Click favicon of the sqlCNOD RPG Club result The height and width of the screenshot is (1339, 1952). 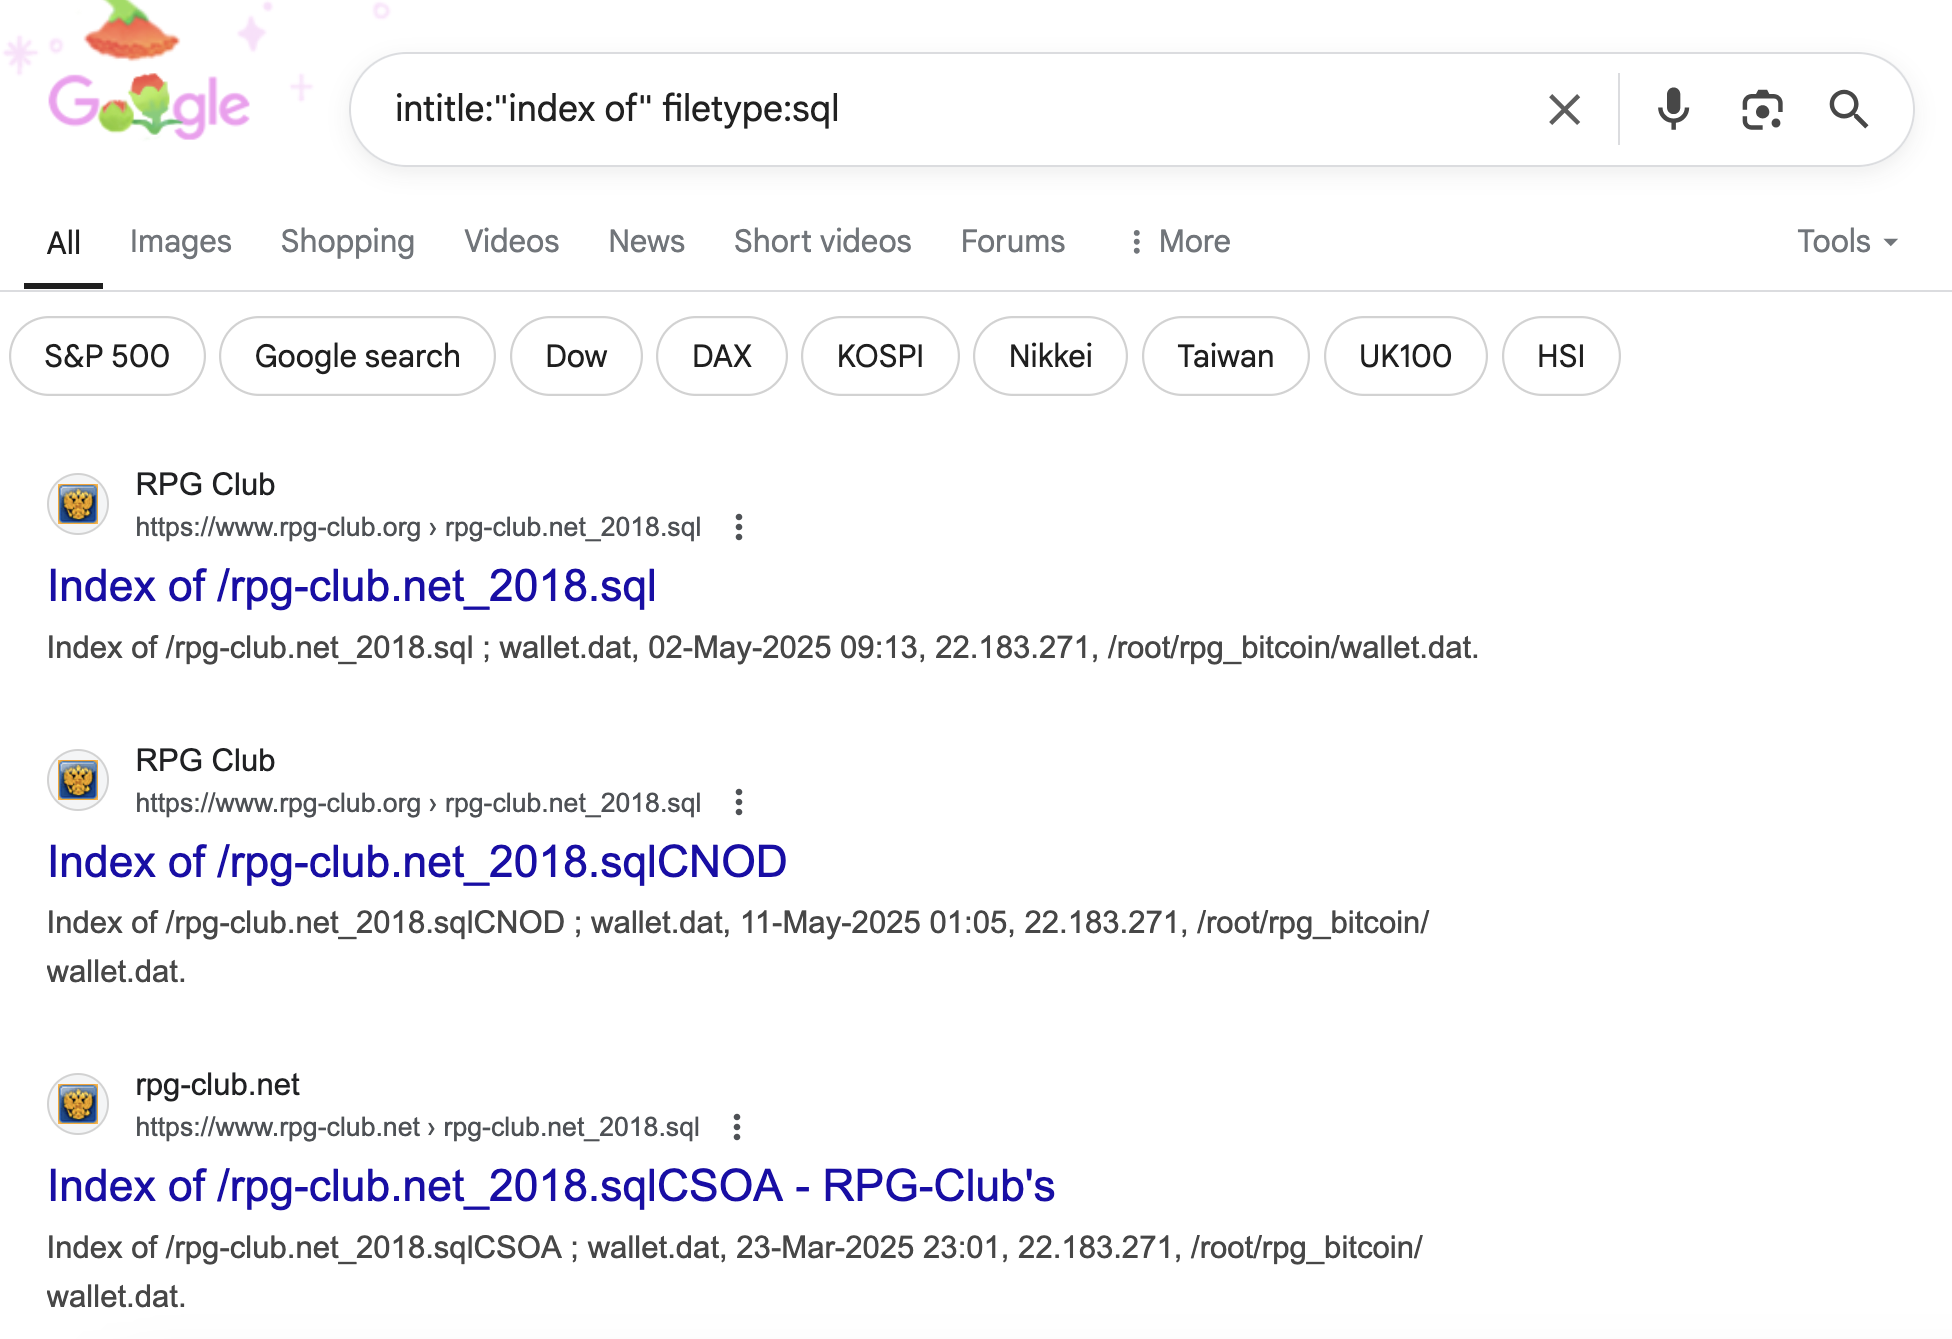click(x=78, y=779)
